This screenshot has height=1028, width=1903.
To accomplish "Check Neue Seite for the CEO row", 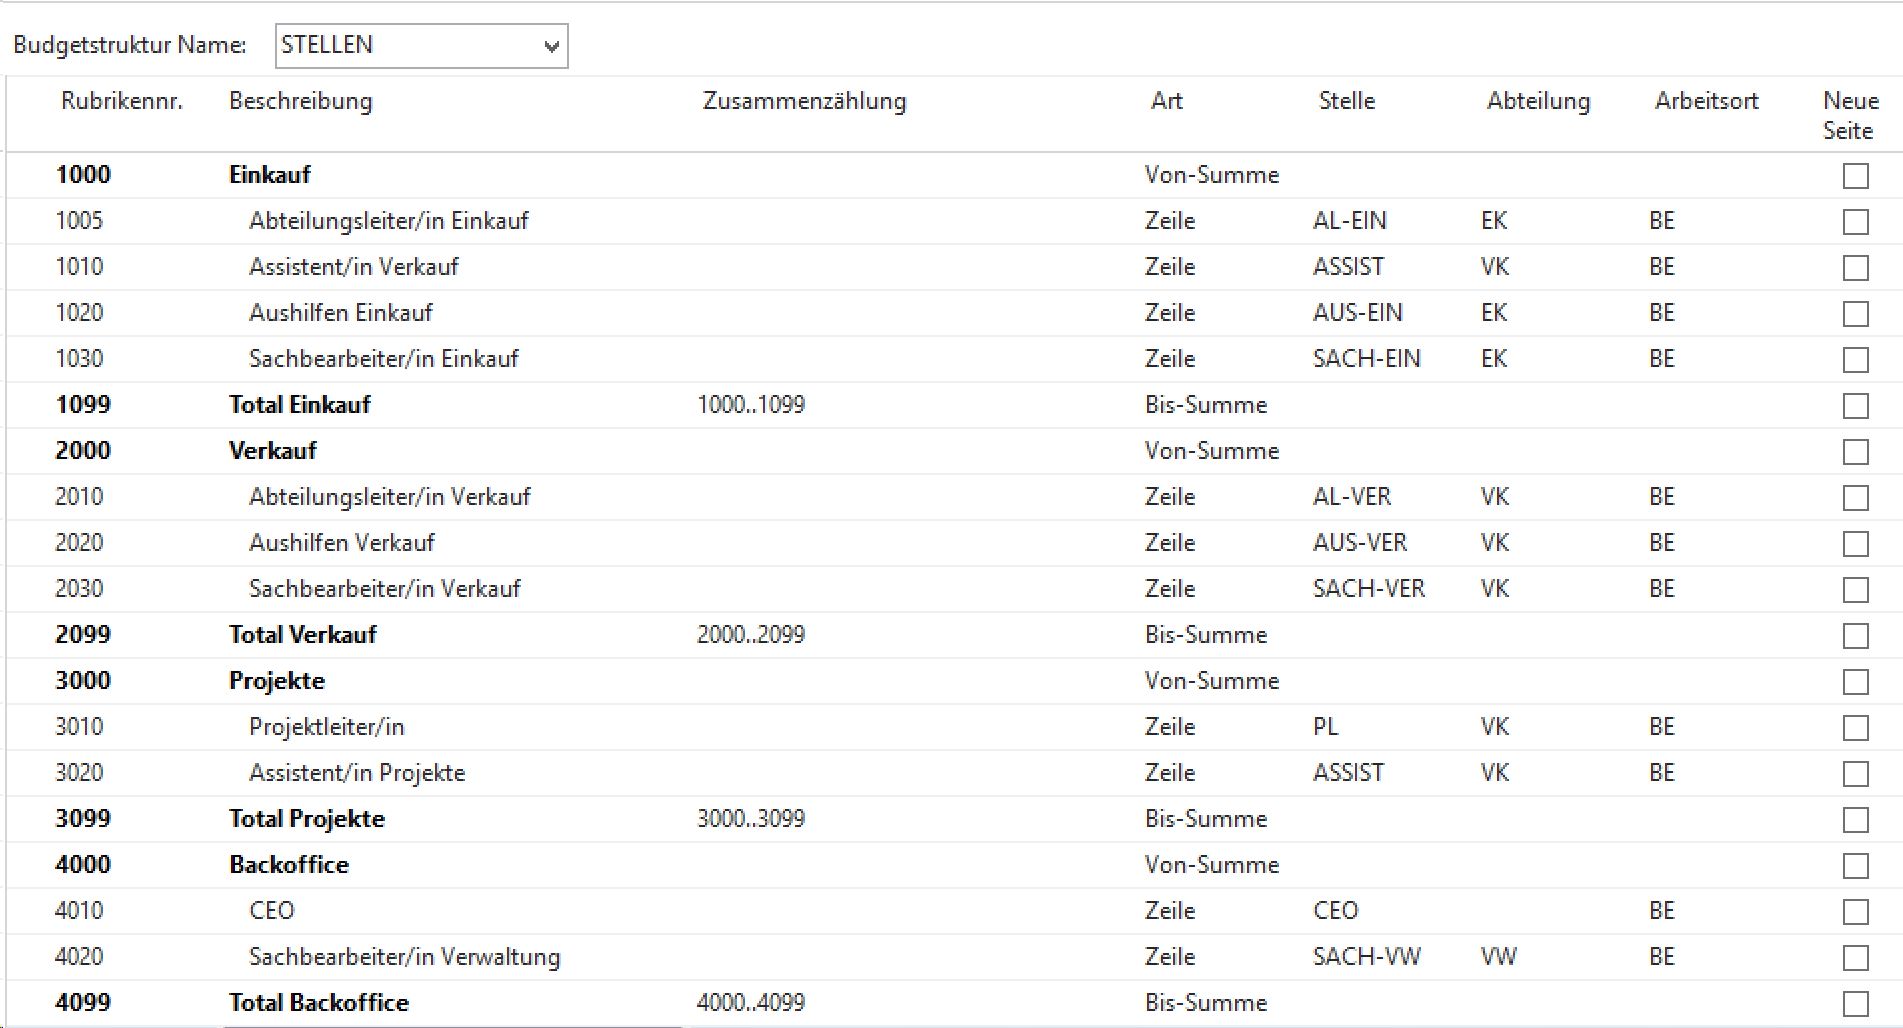I will coord(1855,912).
